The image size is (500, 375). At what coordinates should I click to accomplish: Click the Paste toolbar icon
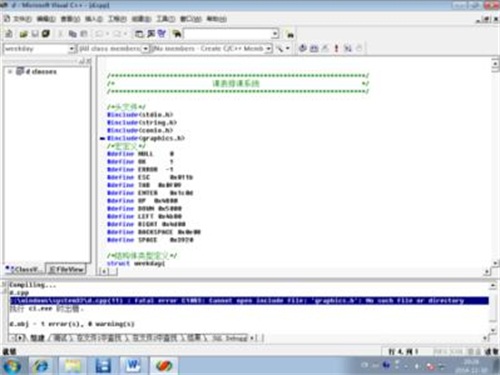click(84, 34)
